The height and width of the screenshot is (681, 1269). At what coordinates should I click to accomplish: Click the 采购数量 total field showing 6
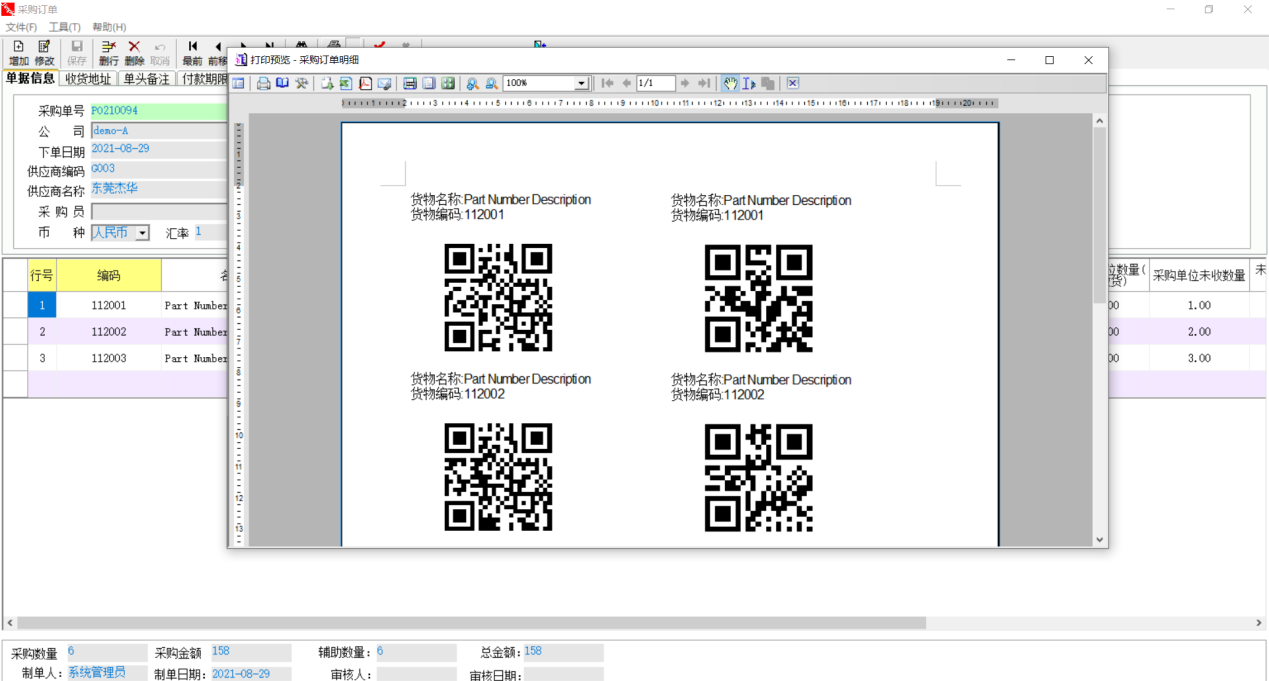(107, 652)
